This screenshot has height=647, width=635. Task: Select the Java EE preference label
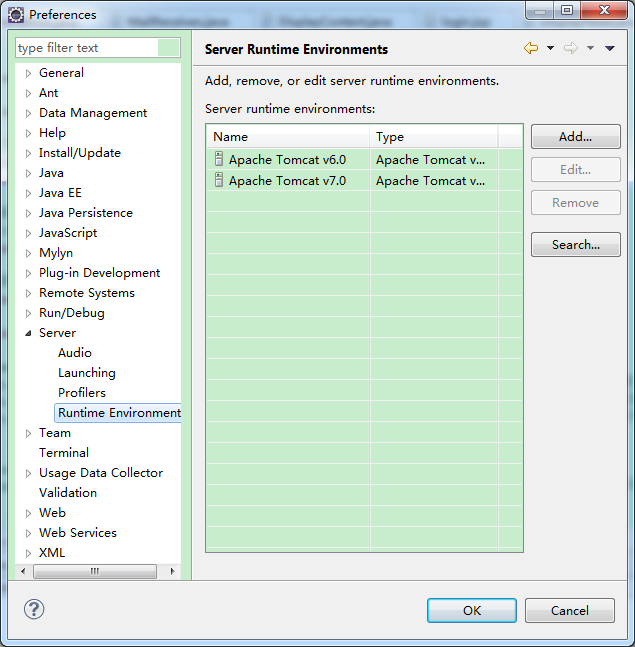(x=60, y=193)
